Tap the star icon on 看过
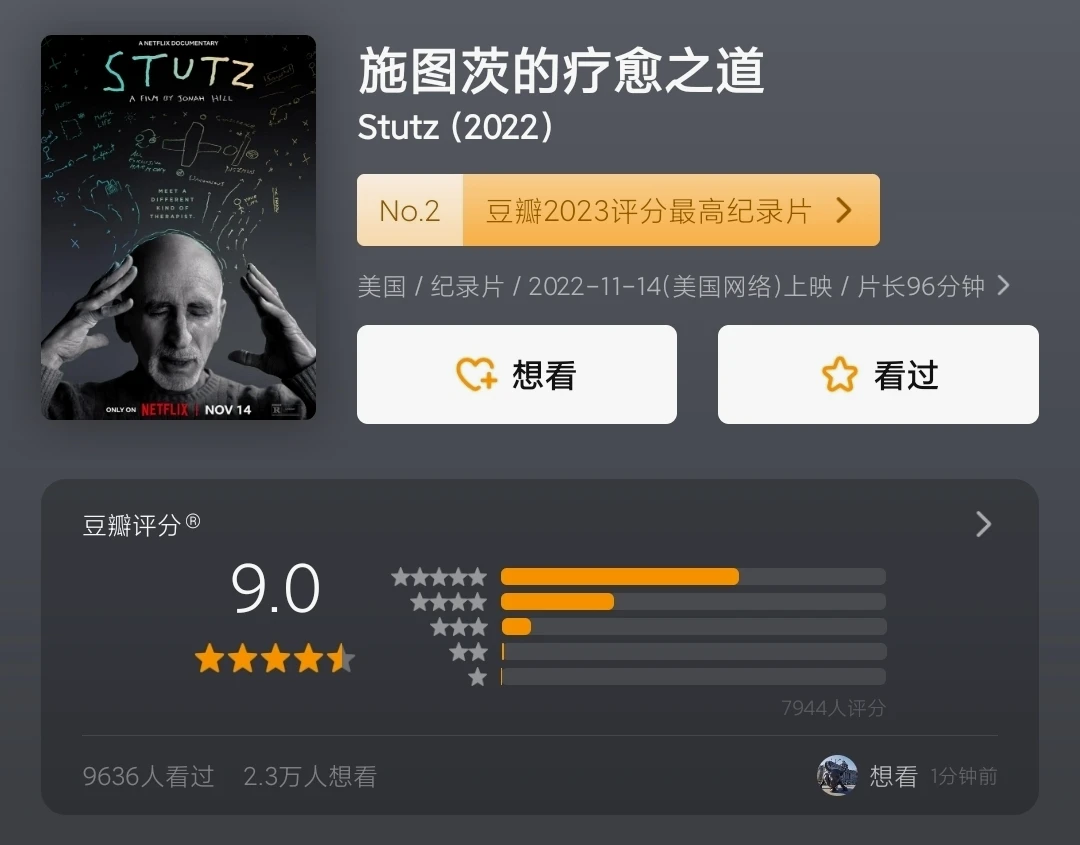The width and height of the screenshot is (1080, 845). point(840,375)
